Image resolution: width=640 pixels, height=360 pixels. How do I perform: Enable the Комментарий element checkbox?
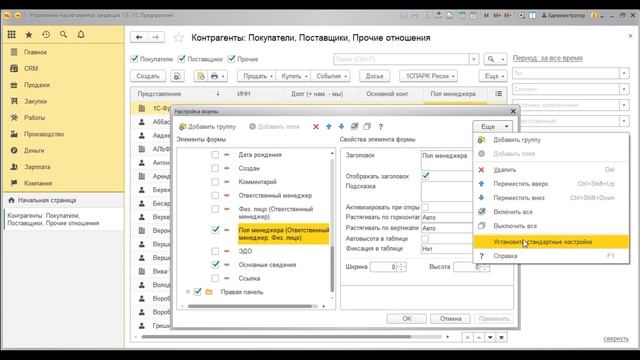pyautogui.click(x=215, y=182)
